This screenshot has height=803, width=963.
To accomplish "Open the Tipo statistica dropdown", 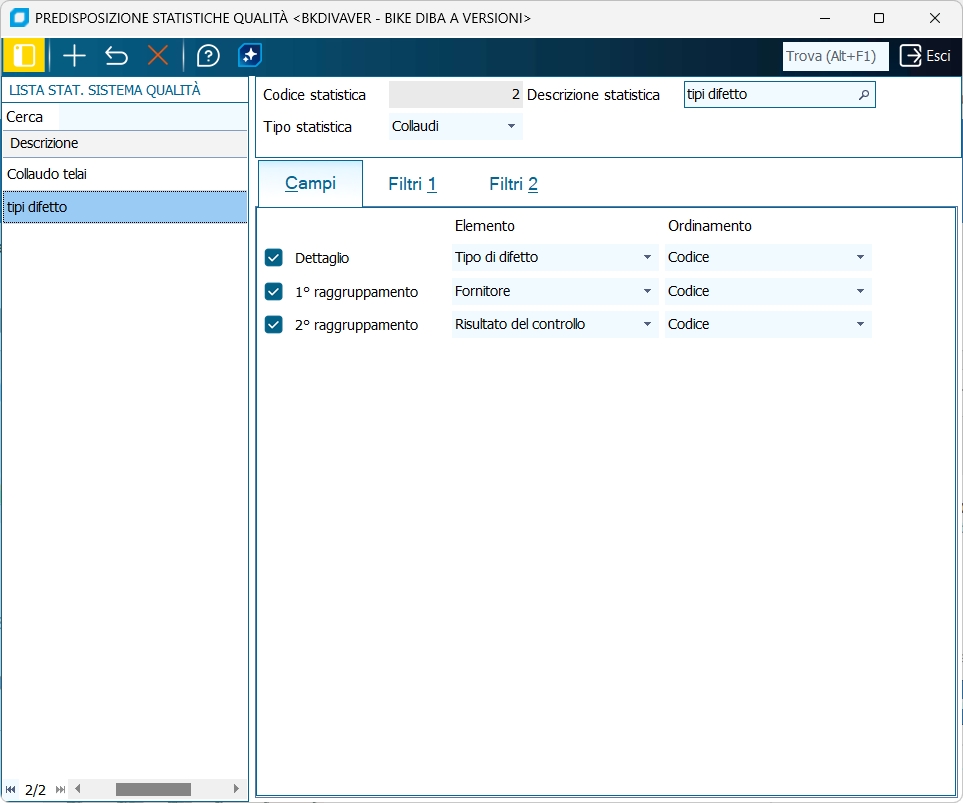I will [511, 127].
